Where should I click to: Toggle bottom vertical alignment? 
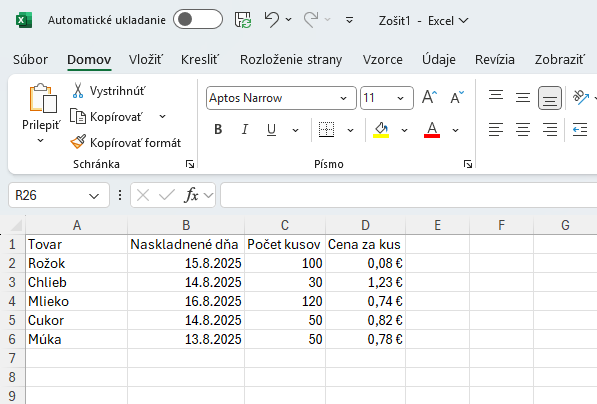click(550, 98)
